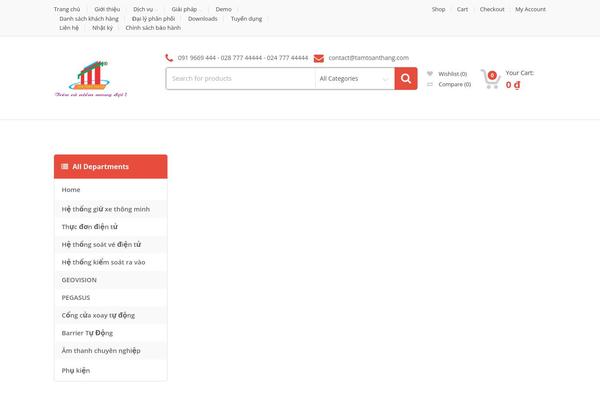Select Hệ thống giữ xe thông minh
This screenshot has height=400, width=600.
(111, 209)
